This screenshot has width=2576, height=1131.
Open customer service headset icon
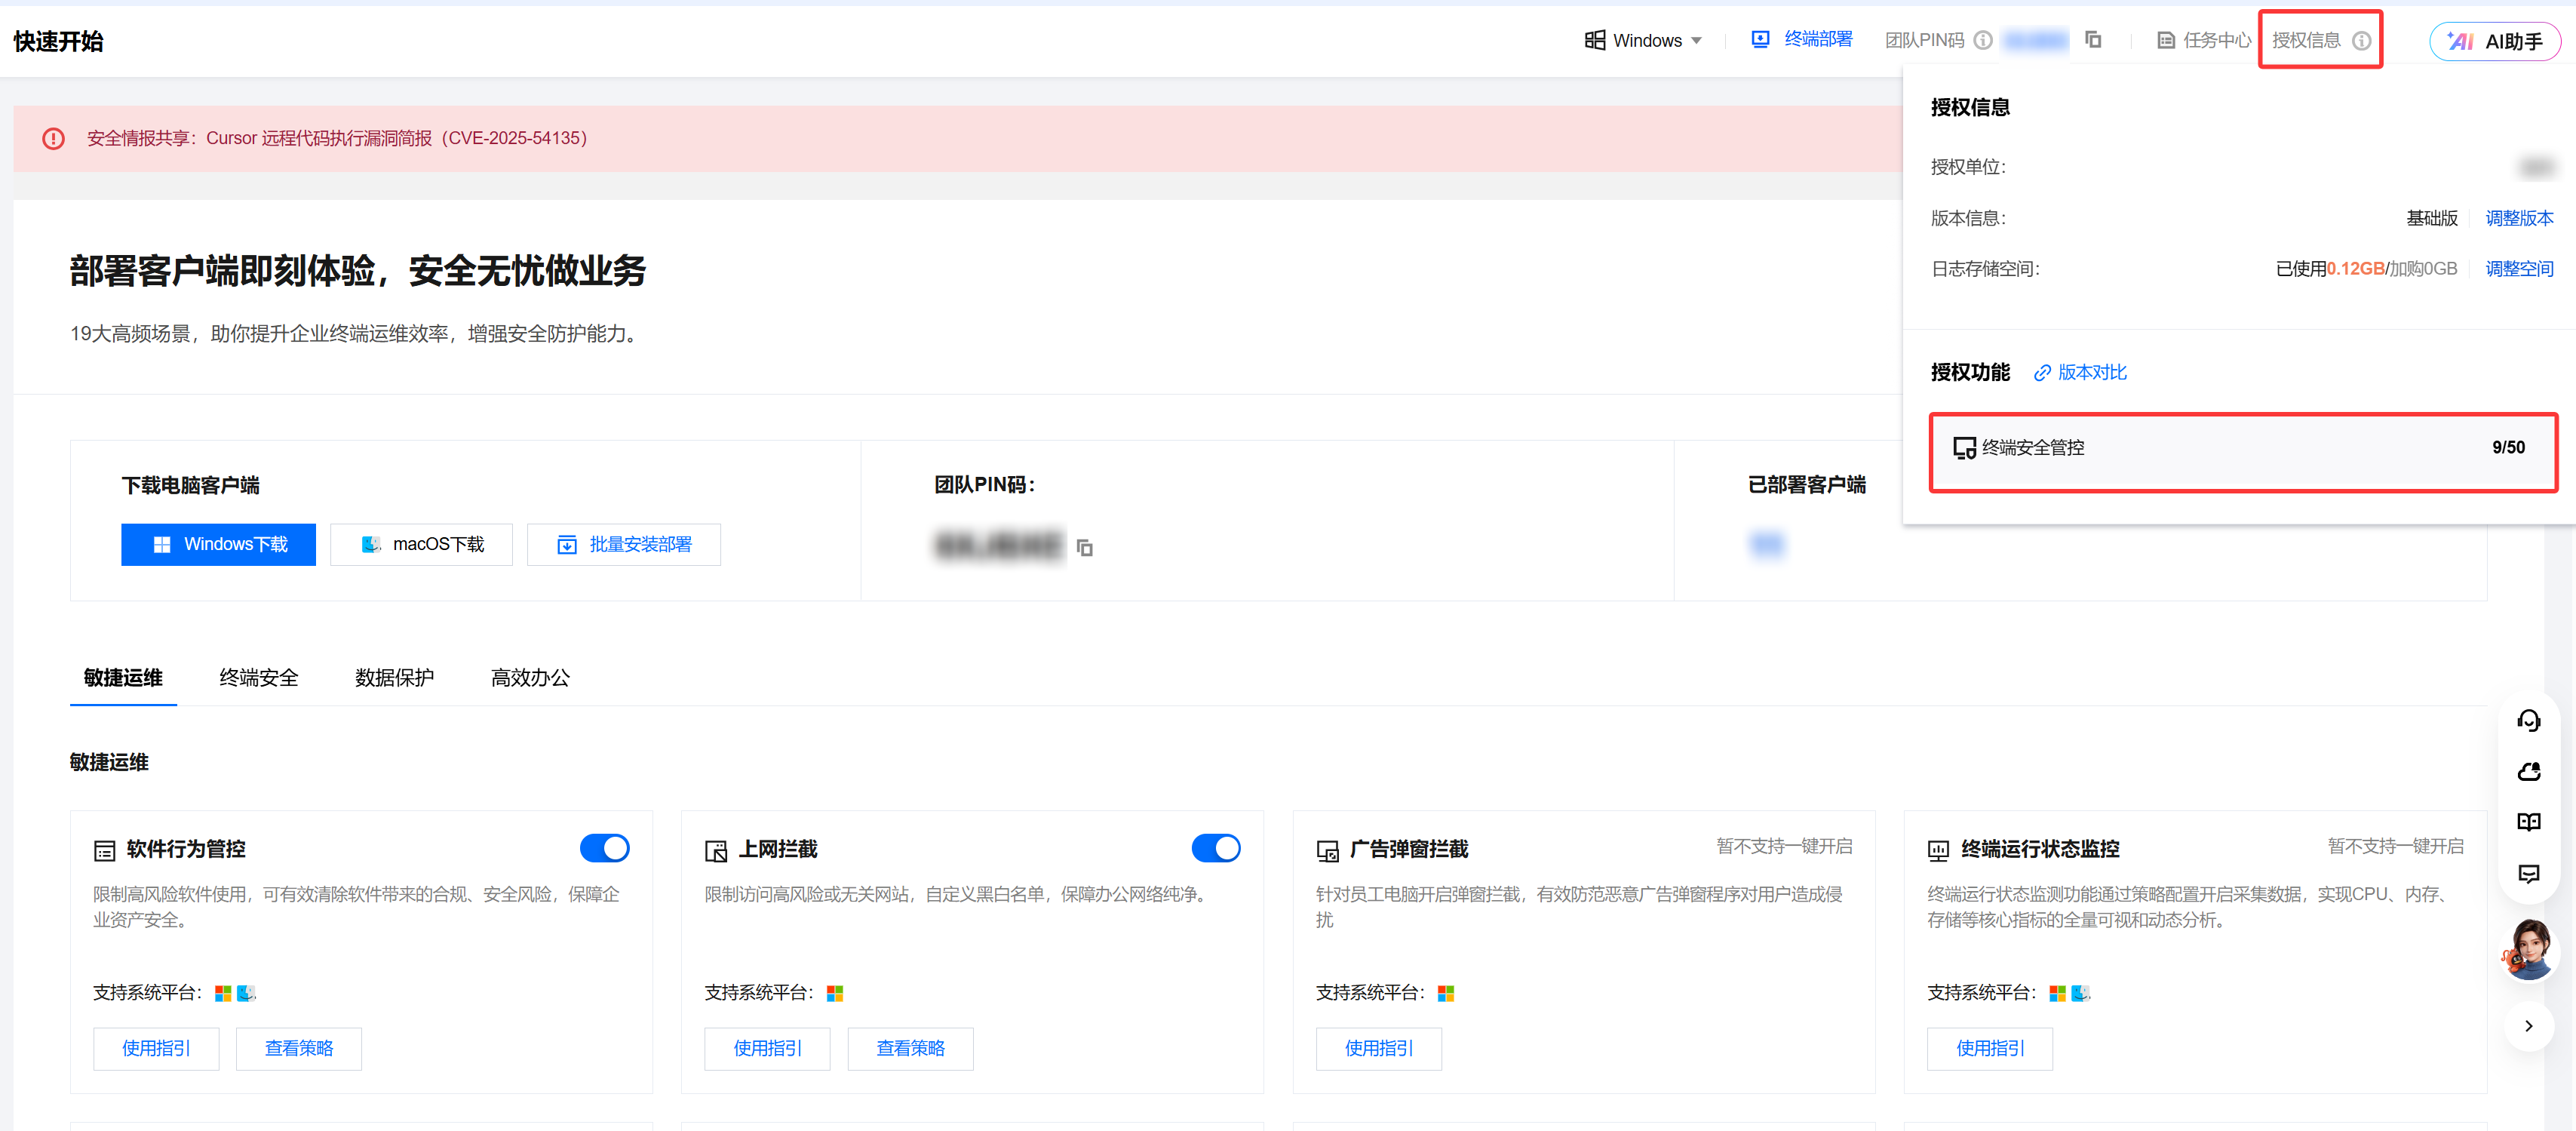click(2528, 720)
